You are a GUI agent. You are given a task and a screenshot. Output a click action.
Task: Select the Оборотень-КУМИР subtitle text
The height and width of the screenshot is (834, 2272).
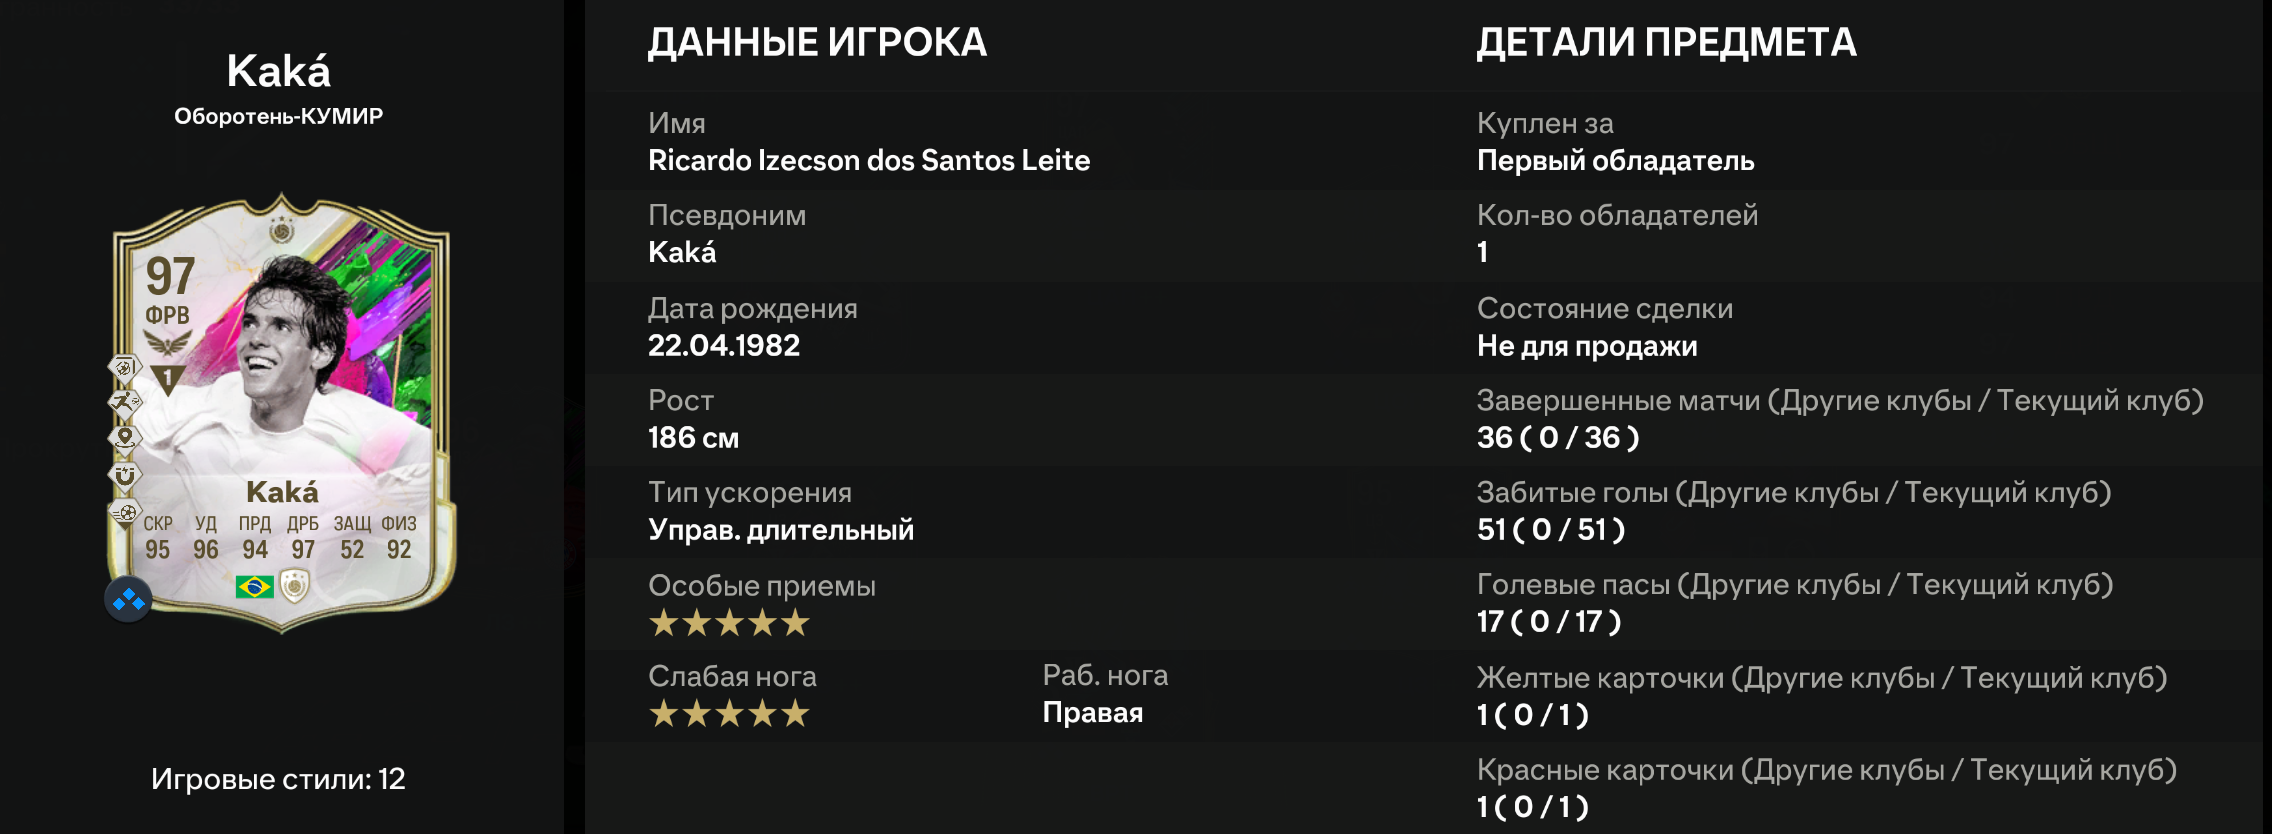coord(278,116)
